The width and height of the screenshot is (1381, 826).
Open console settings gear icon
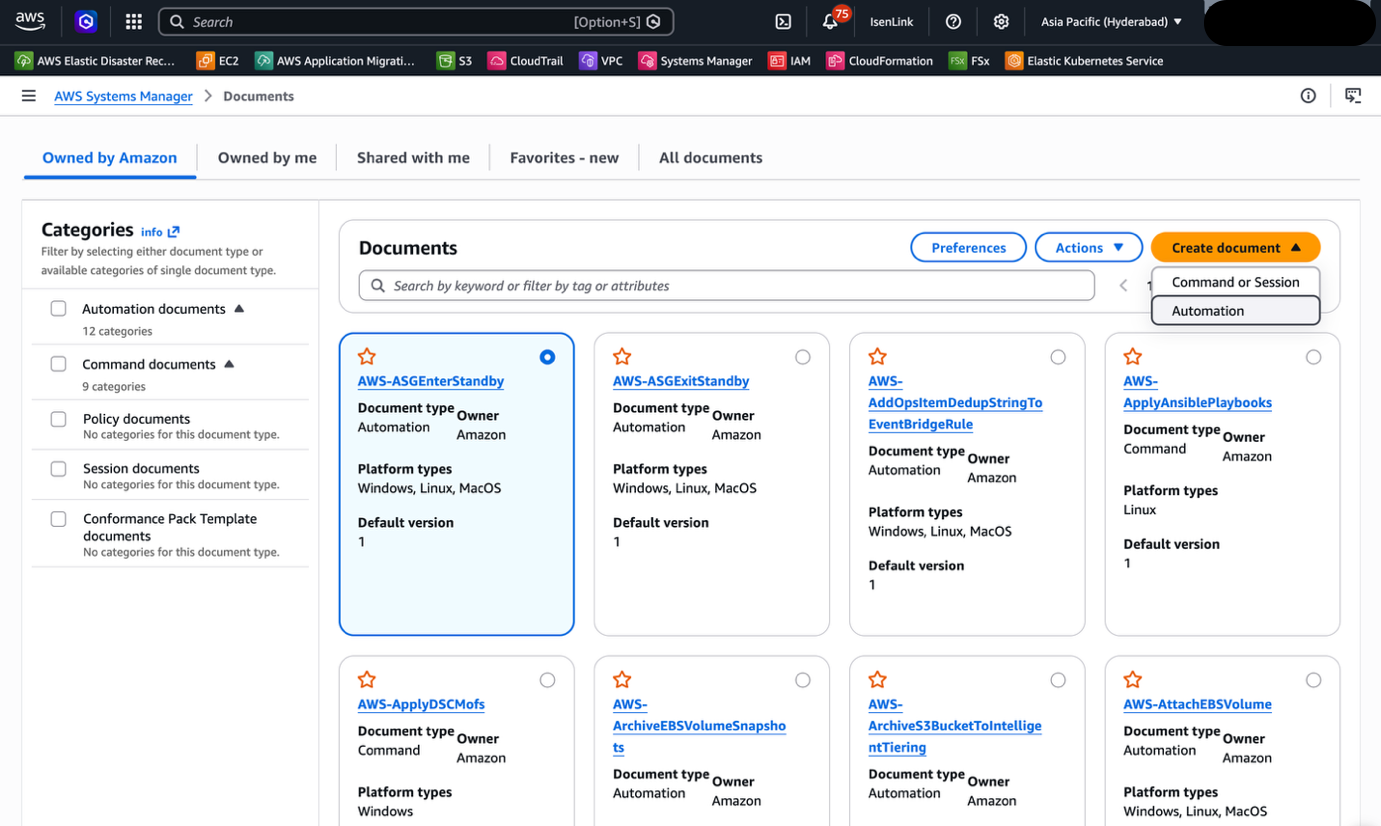(1001, 22)
